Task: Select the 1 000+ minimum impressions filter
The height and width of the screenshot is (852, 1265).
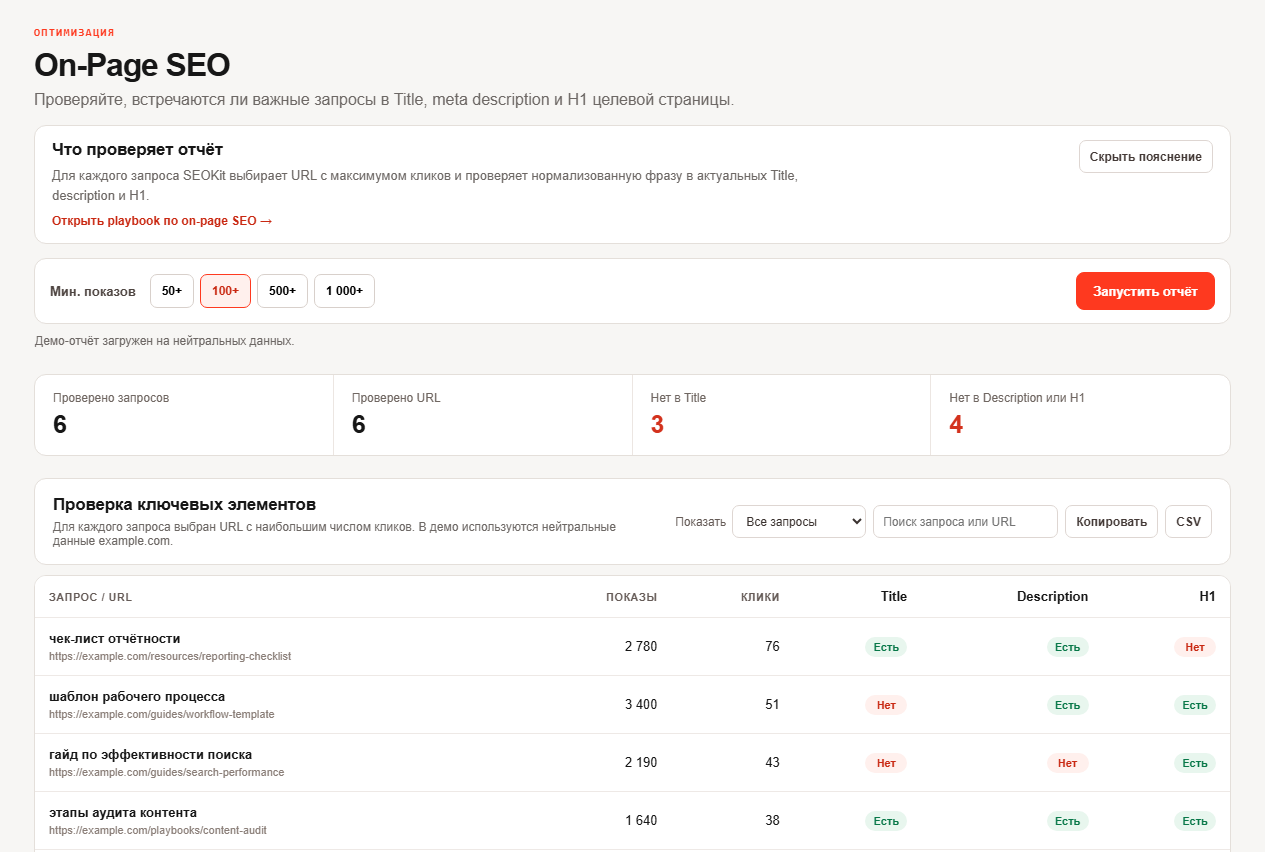Action: (x=344, y=291)
